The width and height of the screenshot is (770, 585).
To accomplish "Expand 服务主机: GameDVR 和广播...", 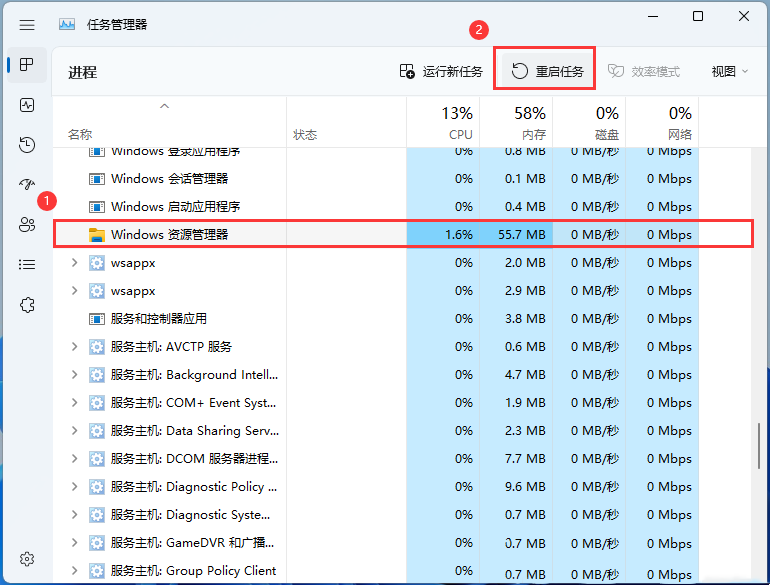I will 75,543.
